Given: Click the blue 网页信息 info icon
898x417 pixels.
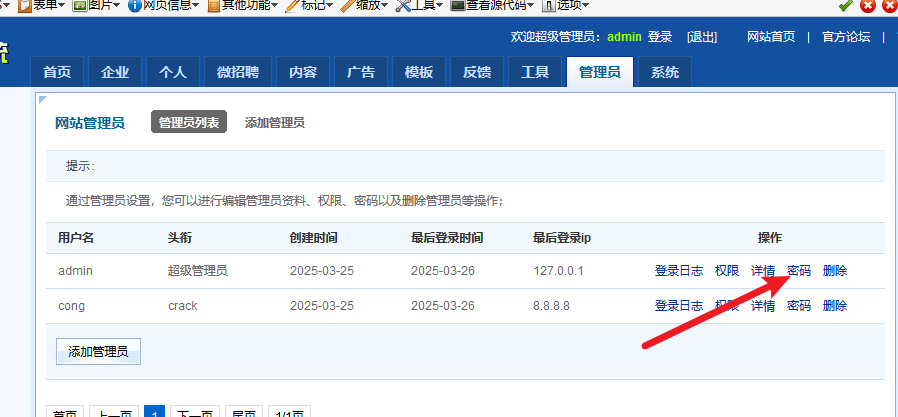Looking at the screenshot, I should 134,5.
